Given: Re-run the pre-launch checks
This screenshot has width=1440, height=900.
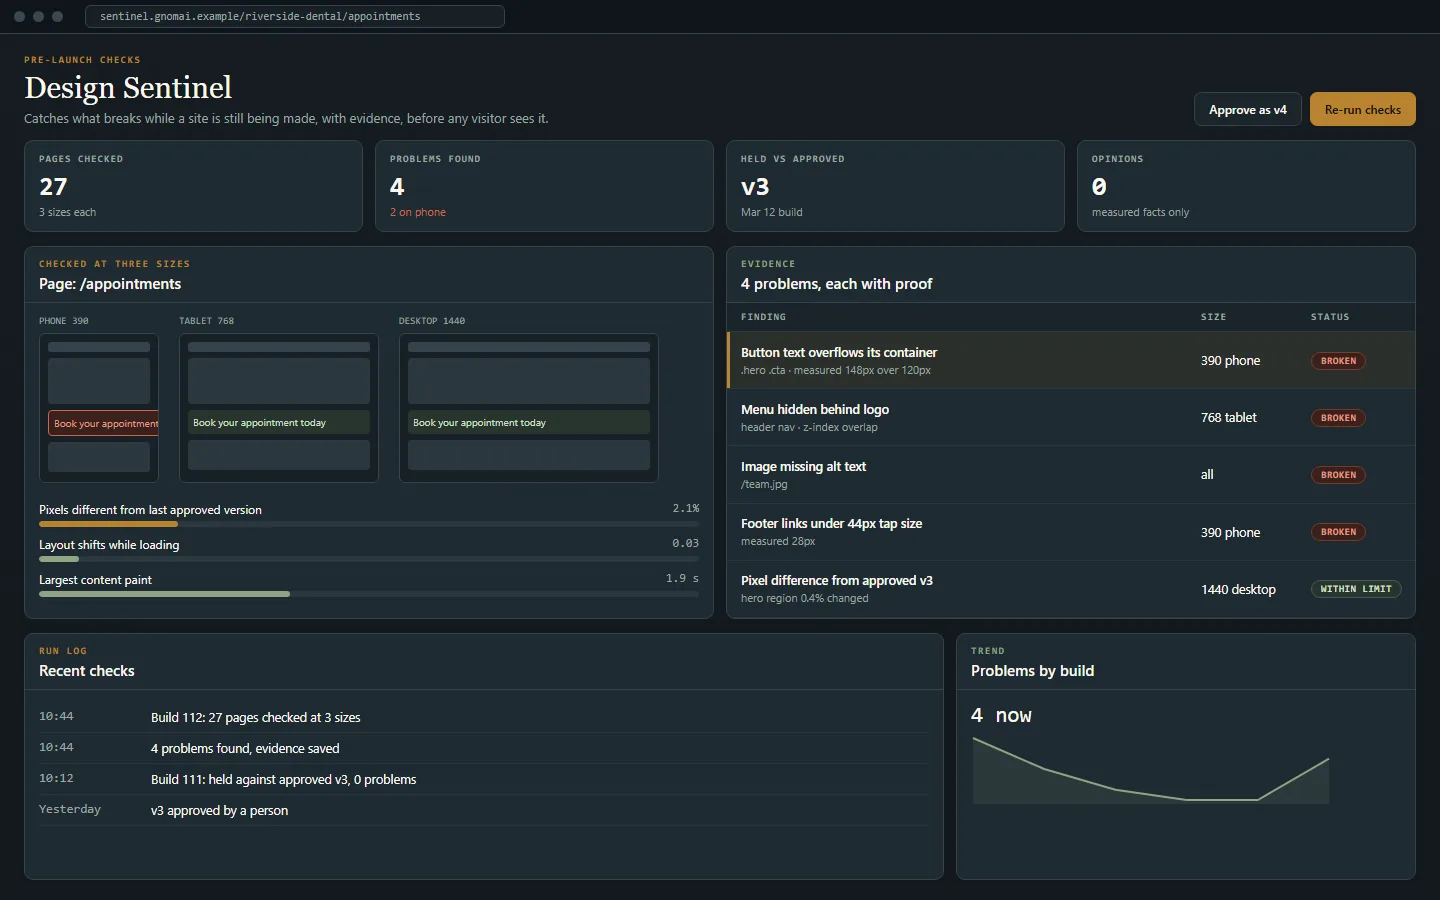Looking at the screenshot, I should (1363, 110).
